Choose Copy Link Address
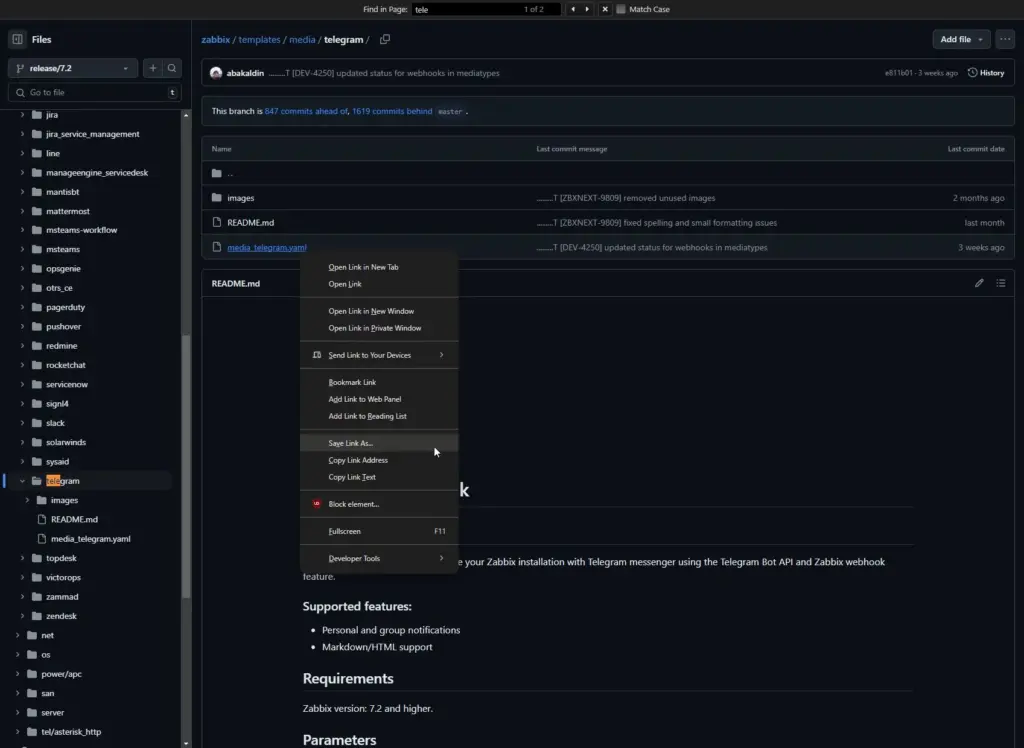The height and width of the screenshot is (748, 1024). click(x=379, y=460)
